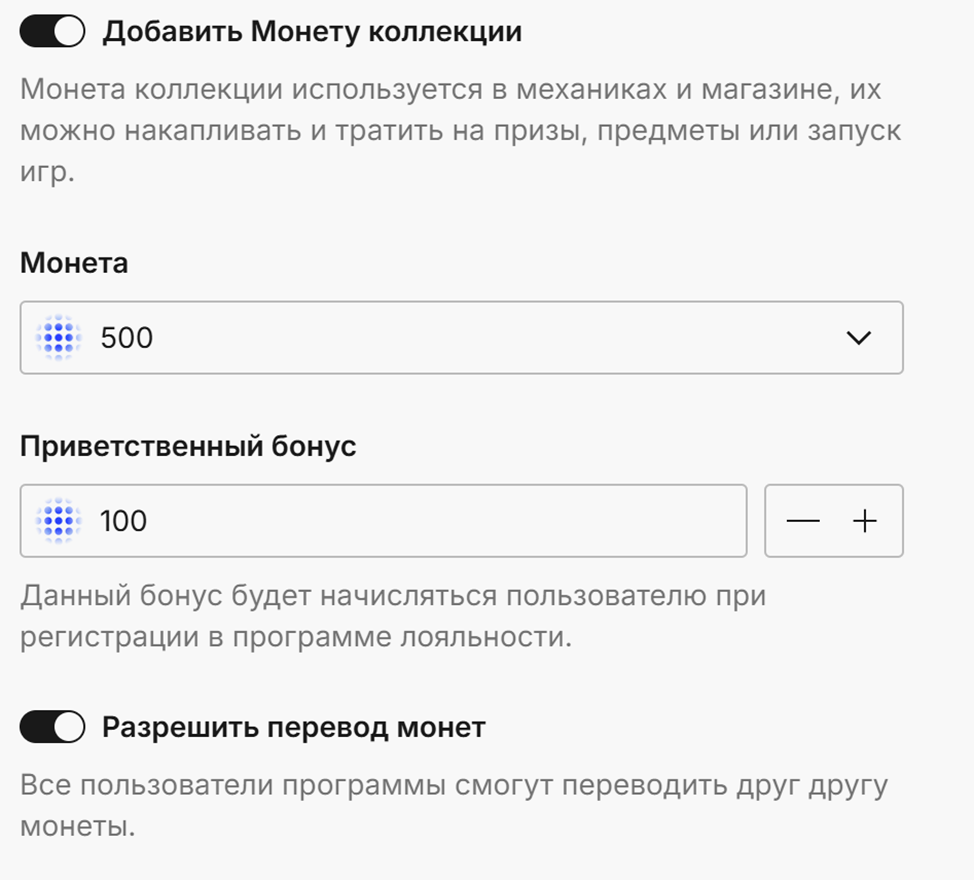
Task: Expand the Монета dropdown chevron
Action: pyautogui.click(x=858, y=338)
